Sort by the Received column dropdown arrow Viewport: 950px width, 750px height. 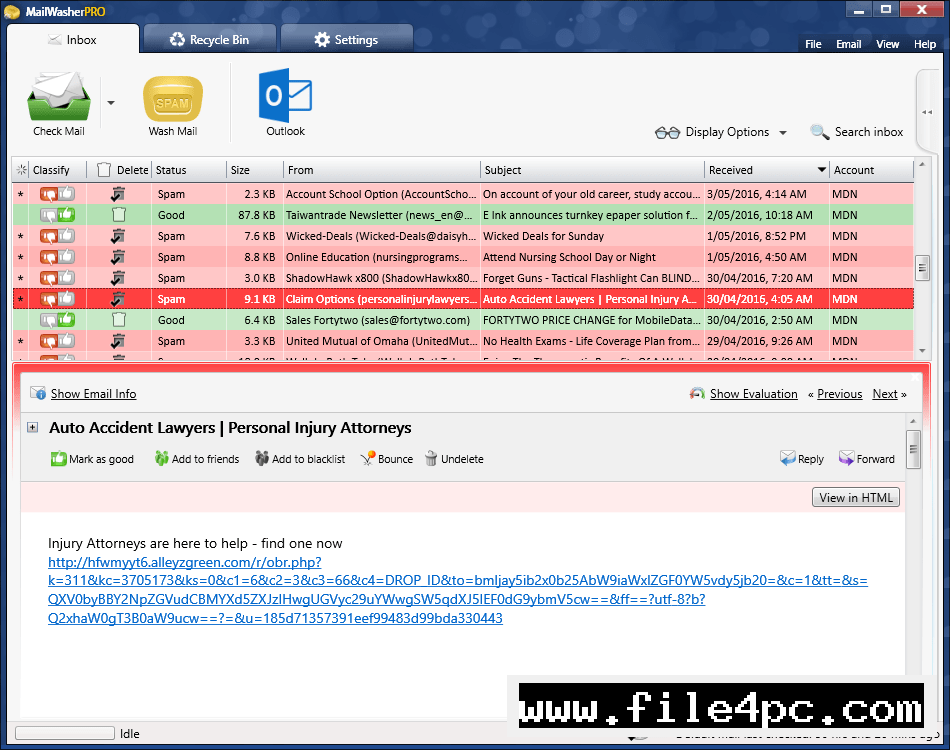pyautogui.click(x=822, y=170)
